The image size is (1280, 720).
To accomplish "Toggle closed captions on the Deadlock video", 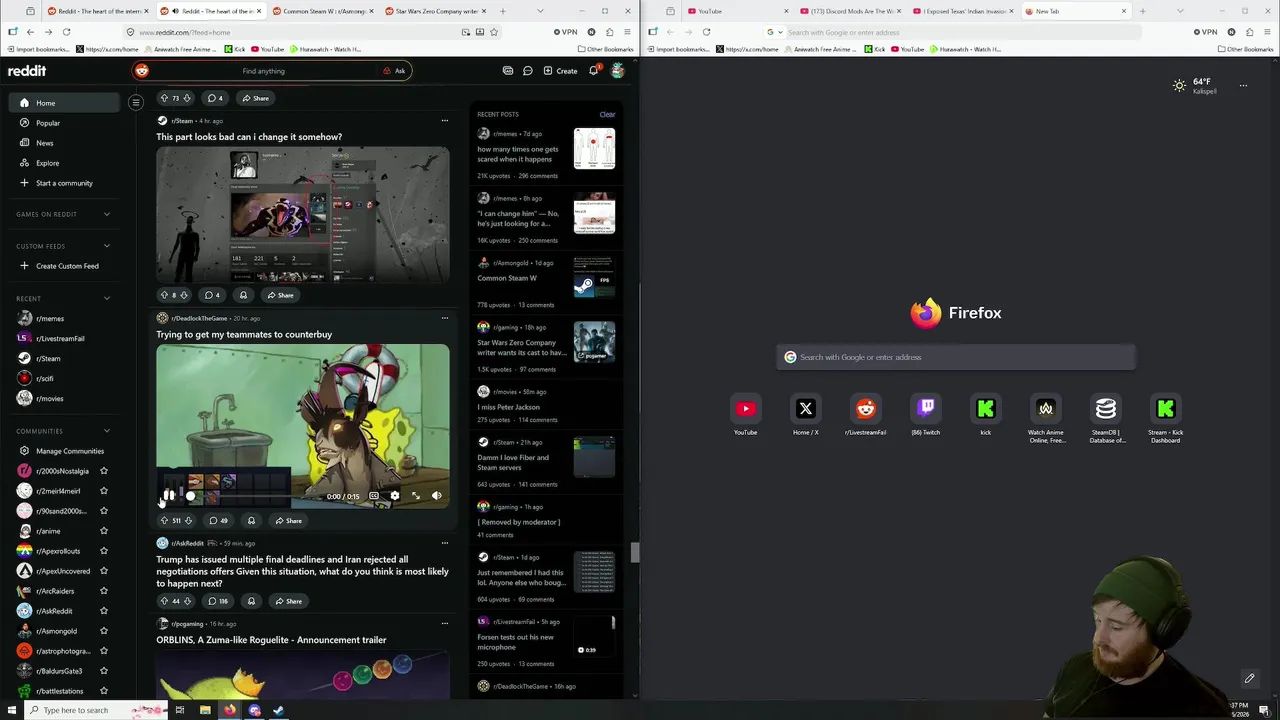I will 374,496.
